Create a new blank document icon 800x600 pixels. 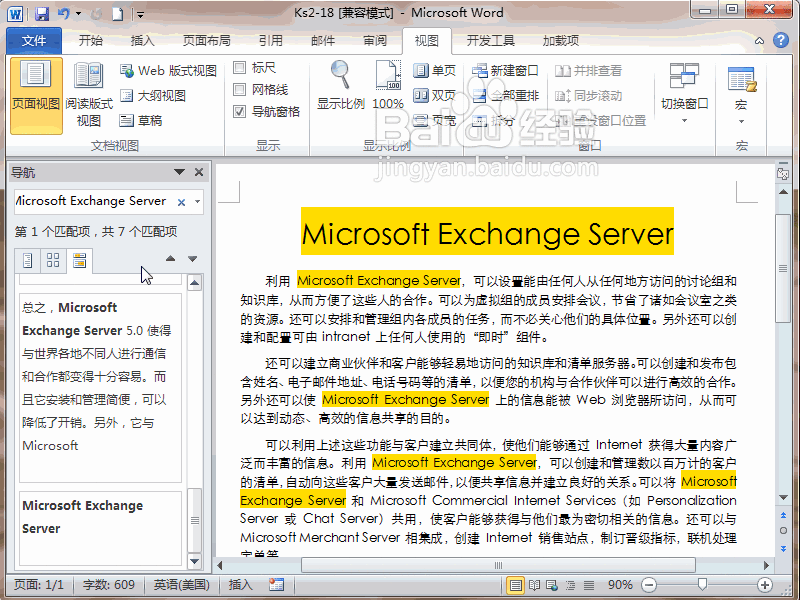pos(118,14)
